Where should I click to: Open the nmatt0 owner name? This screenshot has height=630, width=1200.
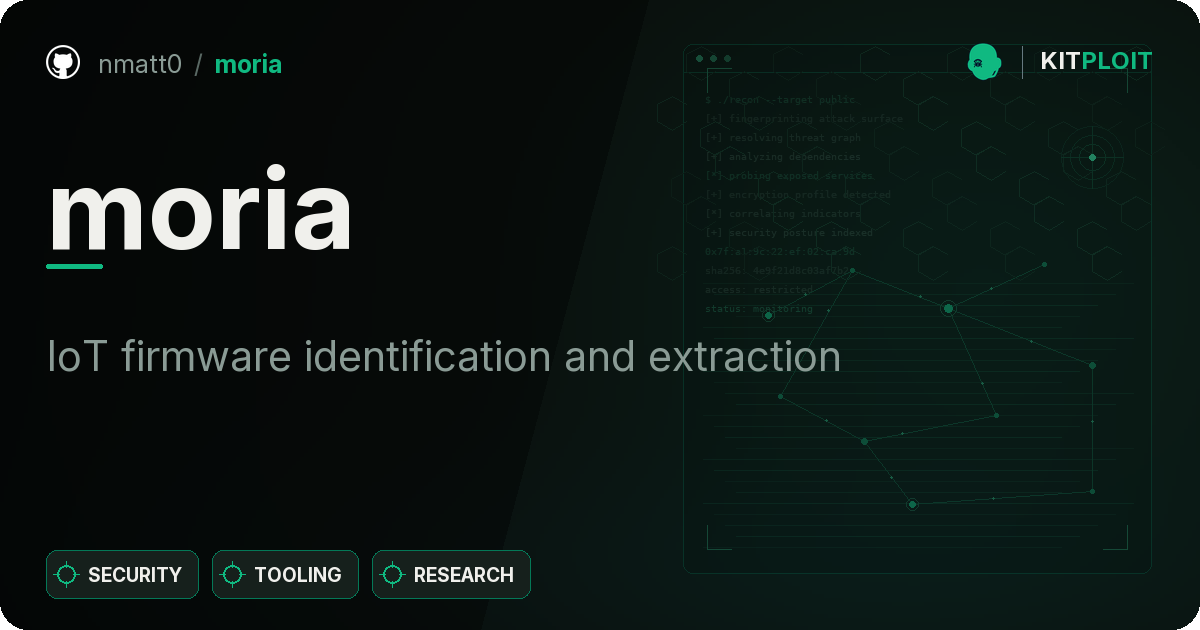[140, 64]
